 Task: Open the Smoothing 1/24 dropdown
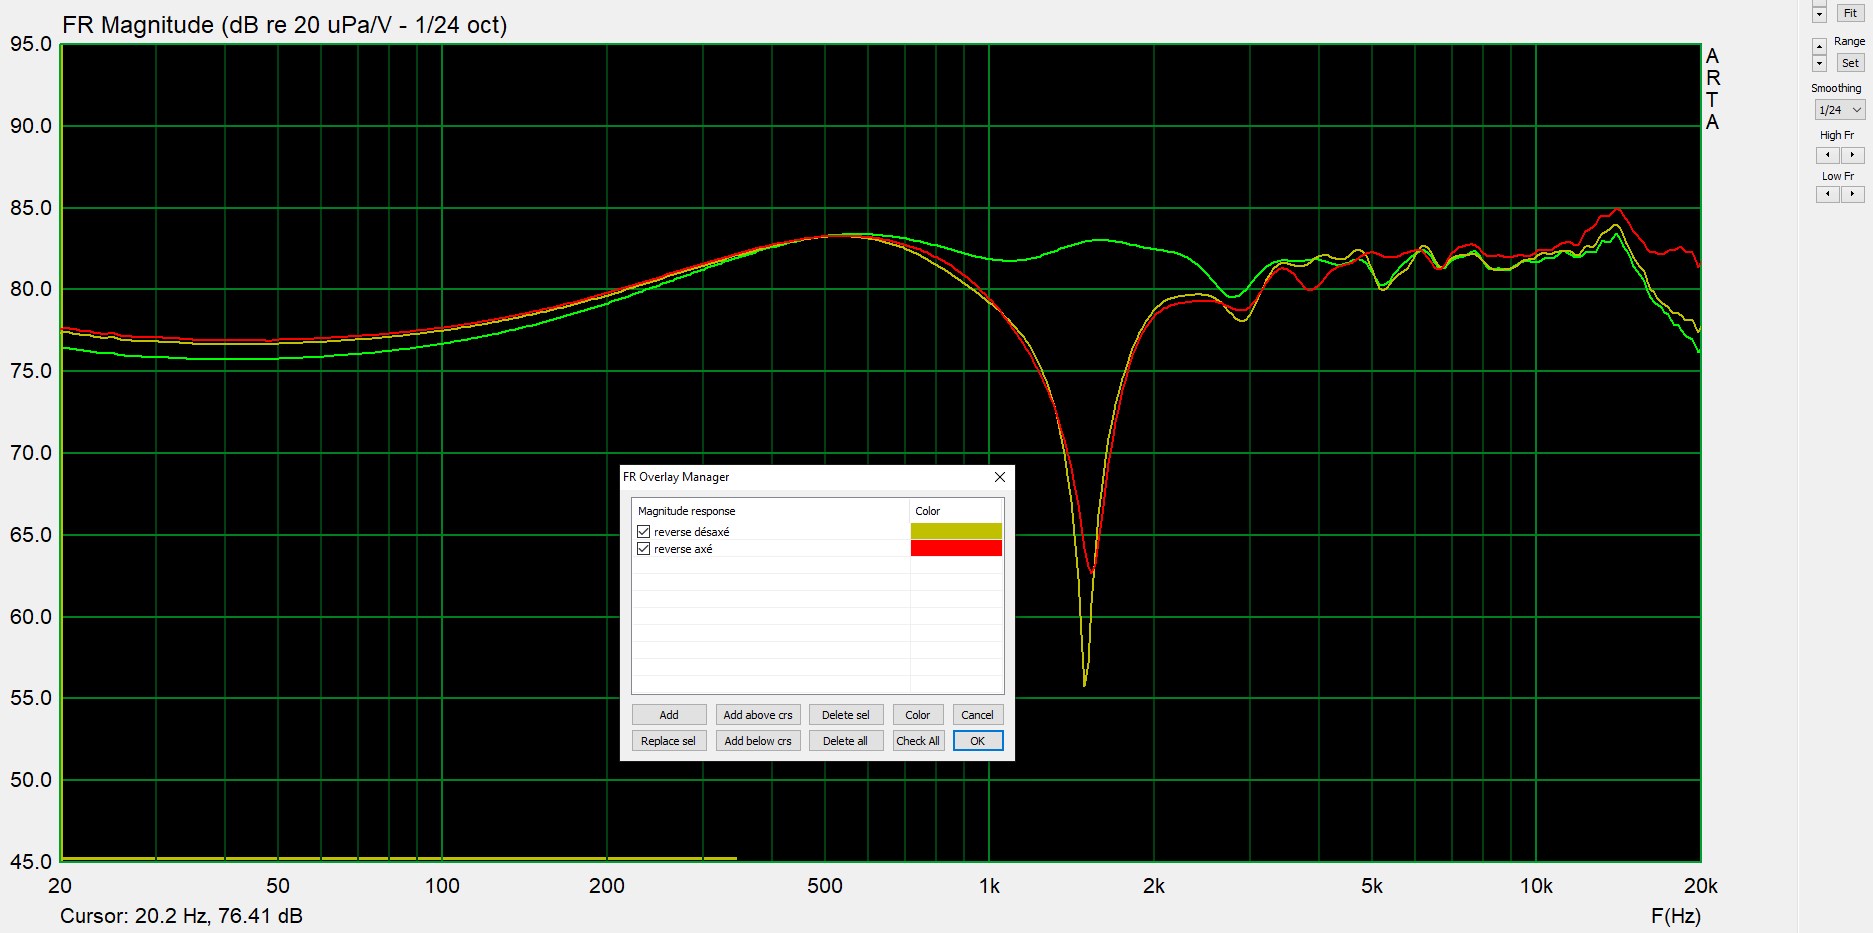pos(1840,110)
